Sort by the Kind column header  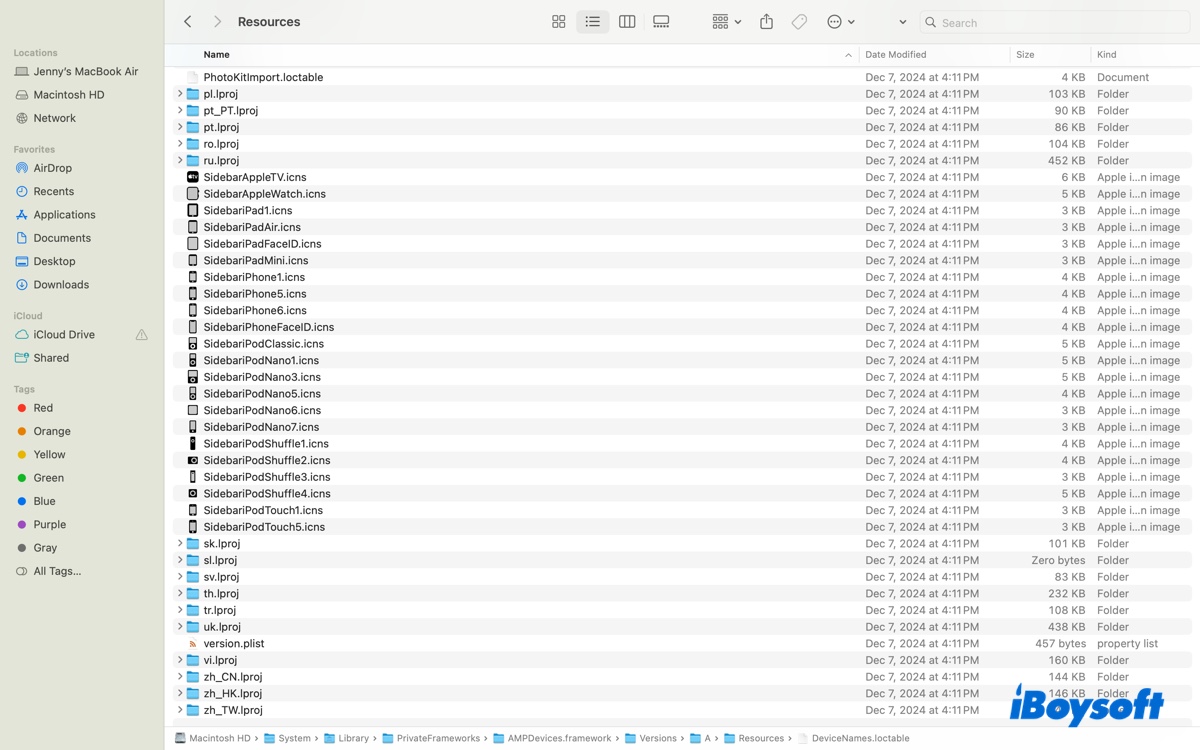click(1106, 55)
